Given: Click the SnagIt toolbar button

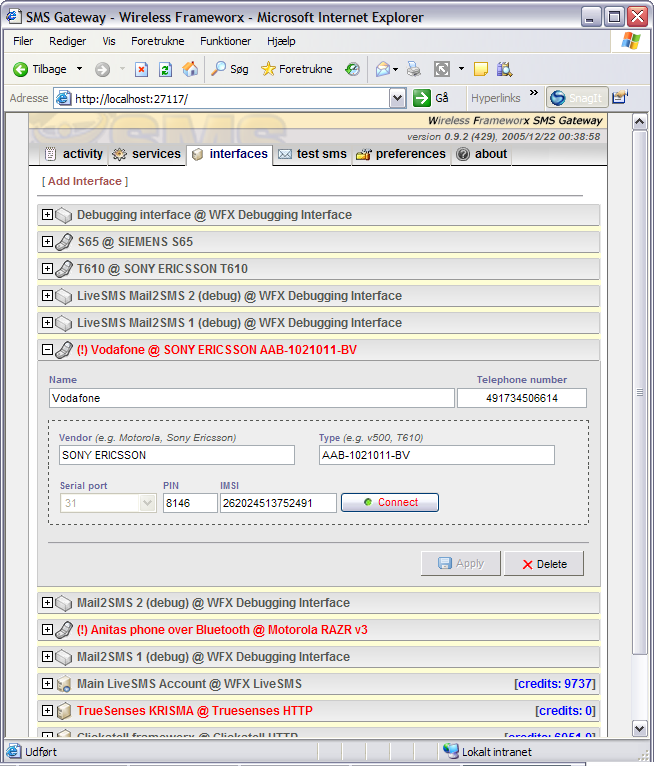Looking at the screenshot, I should (x=577, y=98).
